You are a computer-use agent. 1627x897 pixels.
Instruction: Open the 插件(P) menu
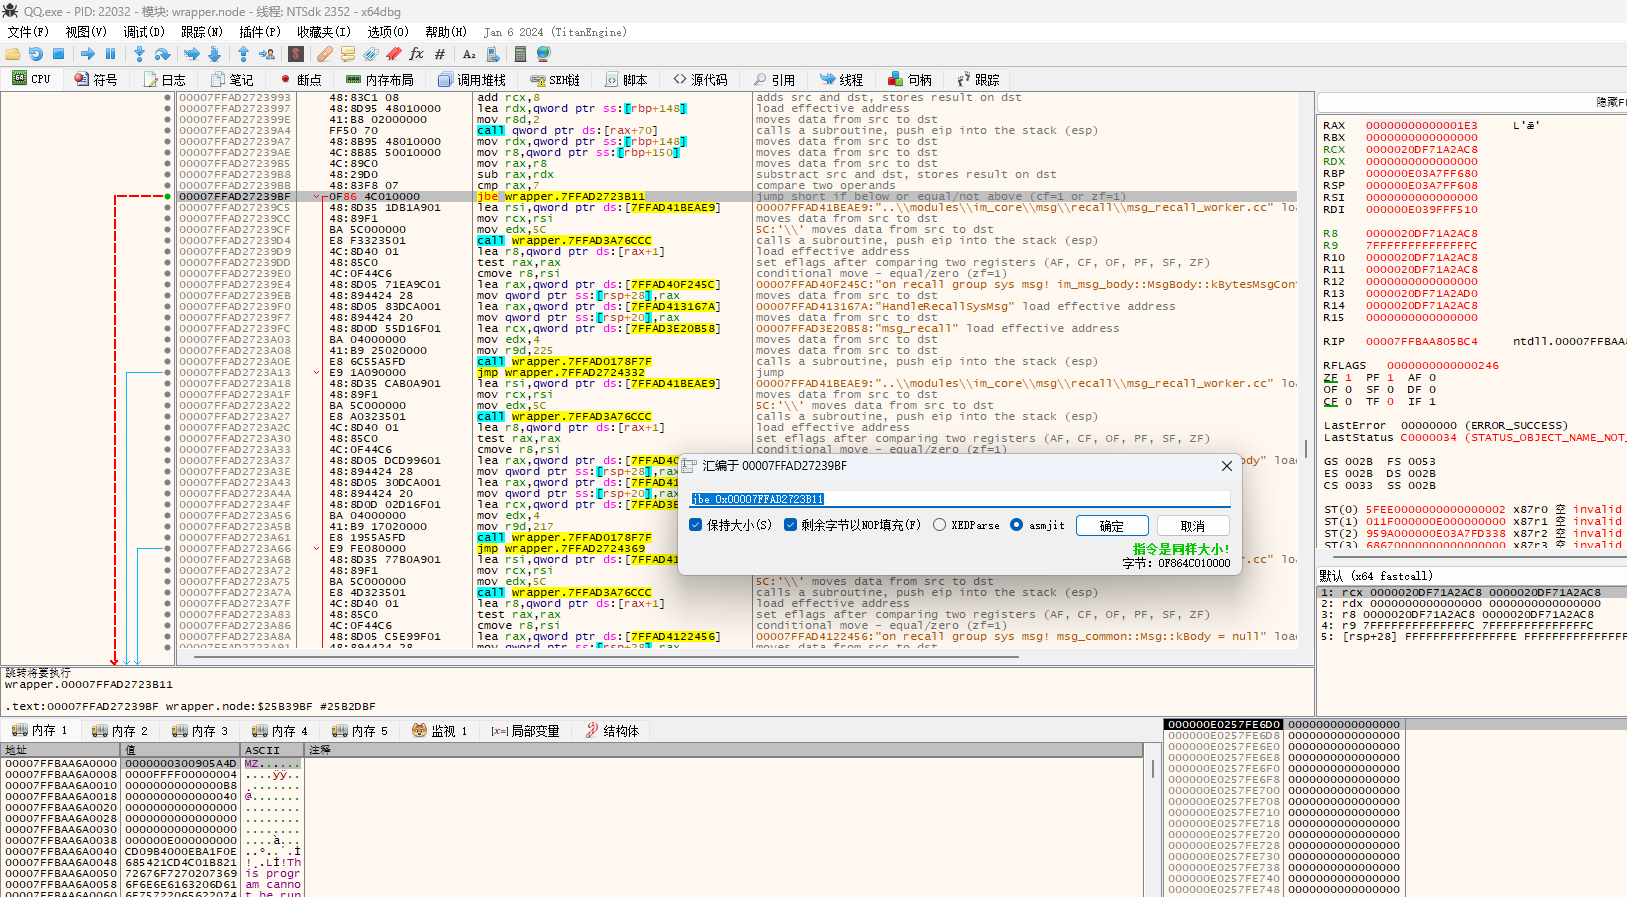pos(260,32)
